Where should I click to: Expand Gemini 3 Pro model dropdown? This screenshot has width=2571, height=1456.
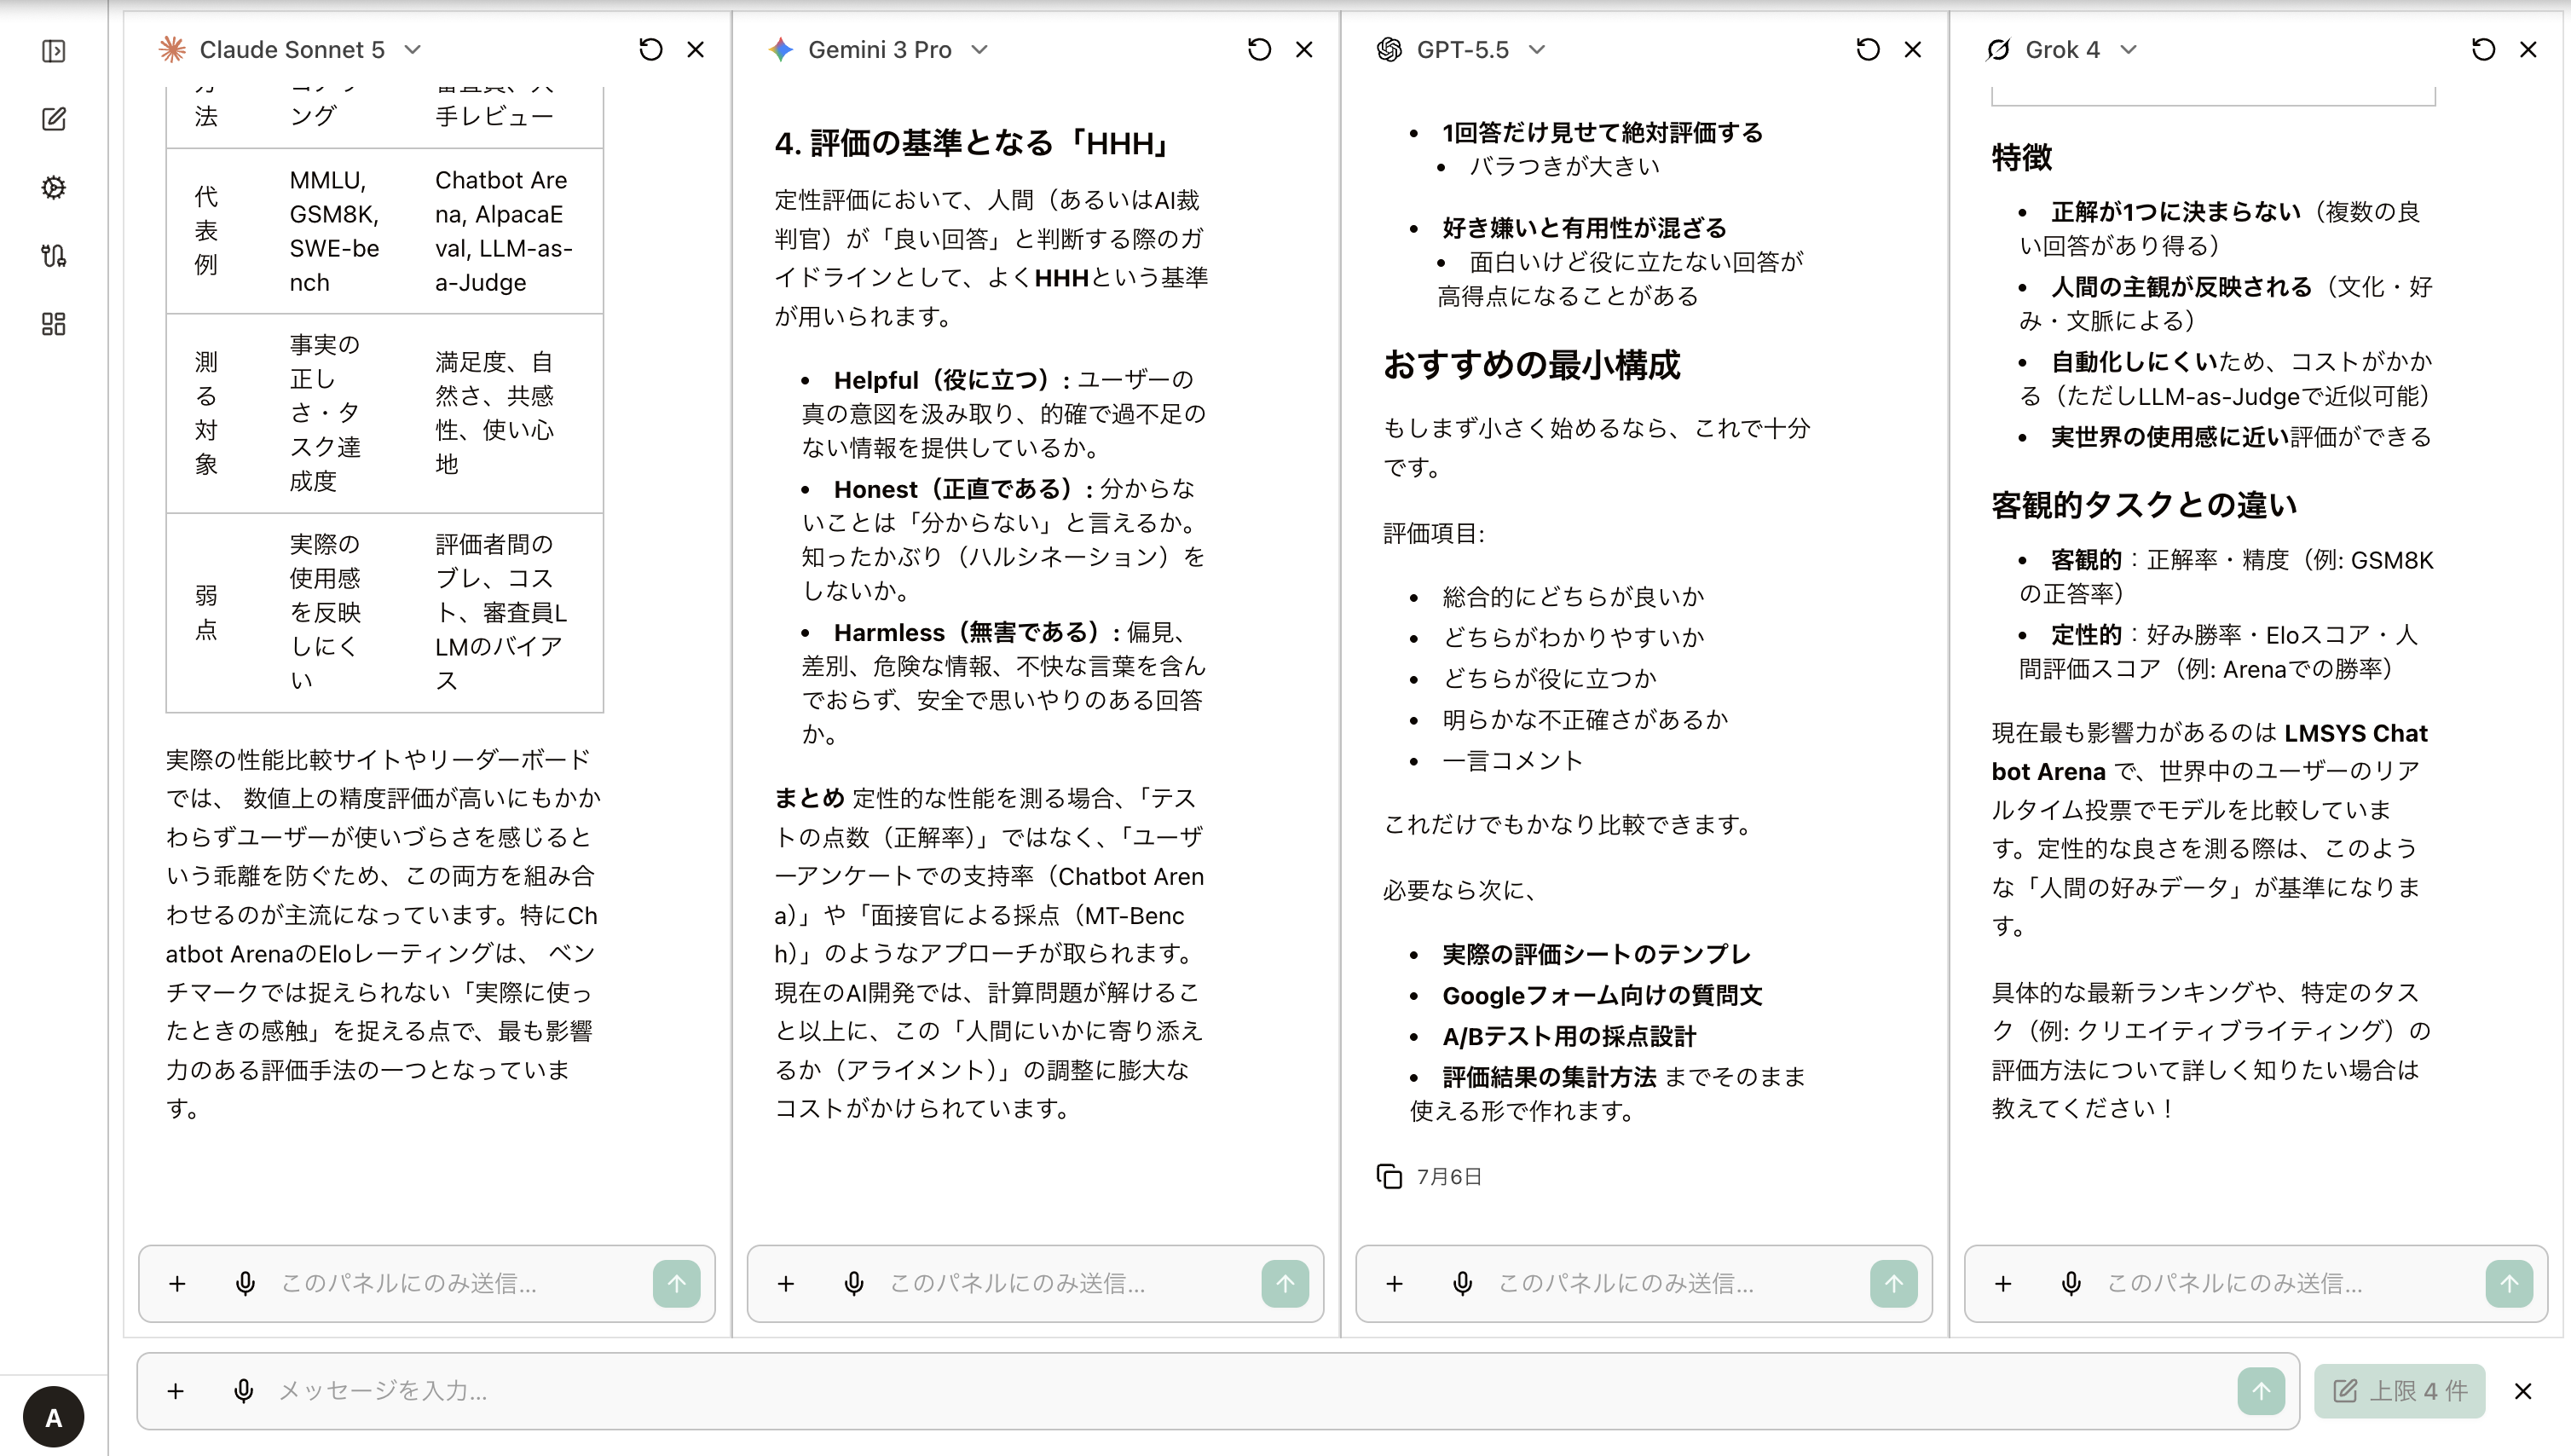click(980, 49)
